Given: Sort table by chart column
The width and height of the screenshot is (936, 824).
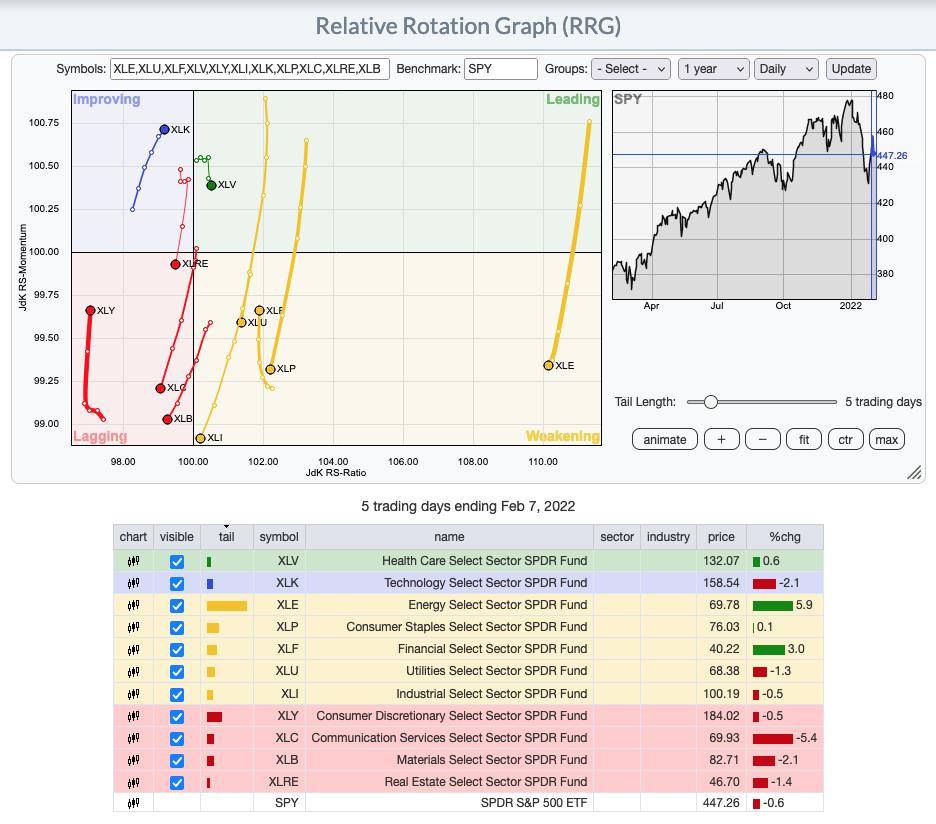Looking at the screenshot, I should [x=133, y=537].
